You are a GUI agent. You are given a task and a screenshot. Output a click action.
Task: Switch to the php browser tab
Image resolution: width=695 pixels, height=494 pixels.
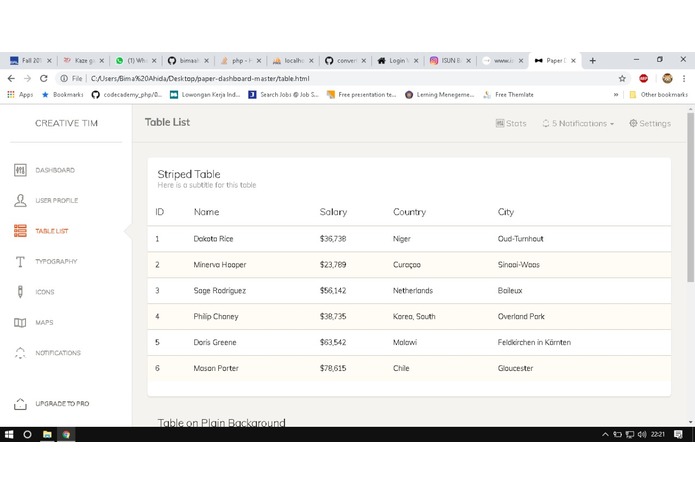(x=241, y=61)
